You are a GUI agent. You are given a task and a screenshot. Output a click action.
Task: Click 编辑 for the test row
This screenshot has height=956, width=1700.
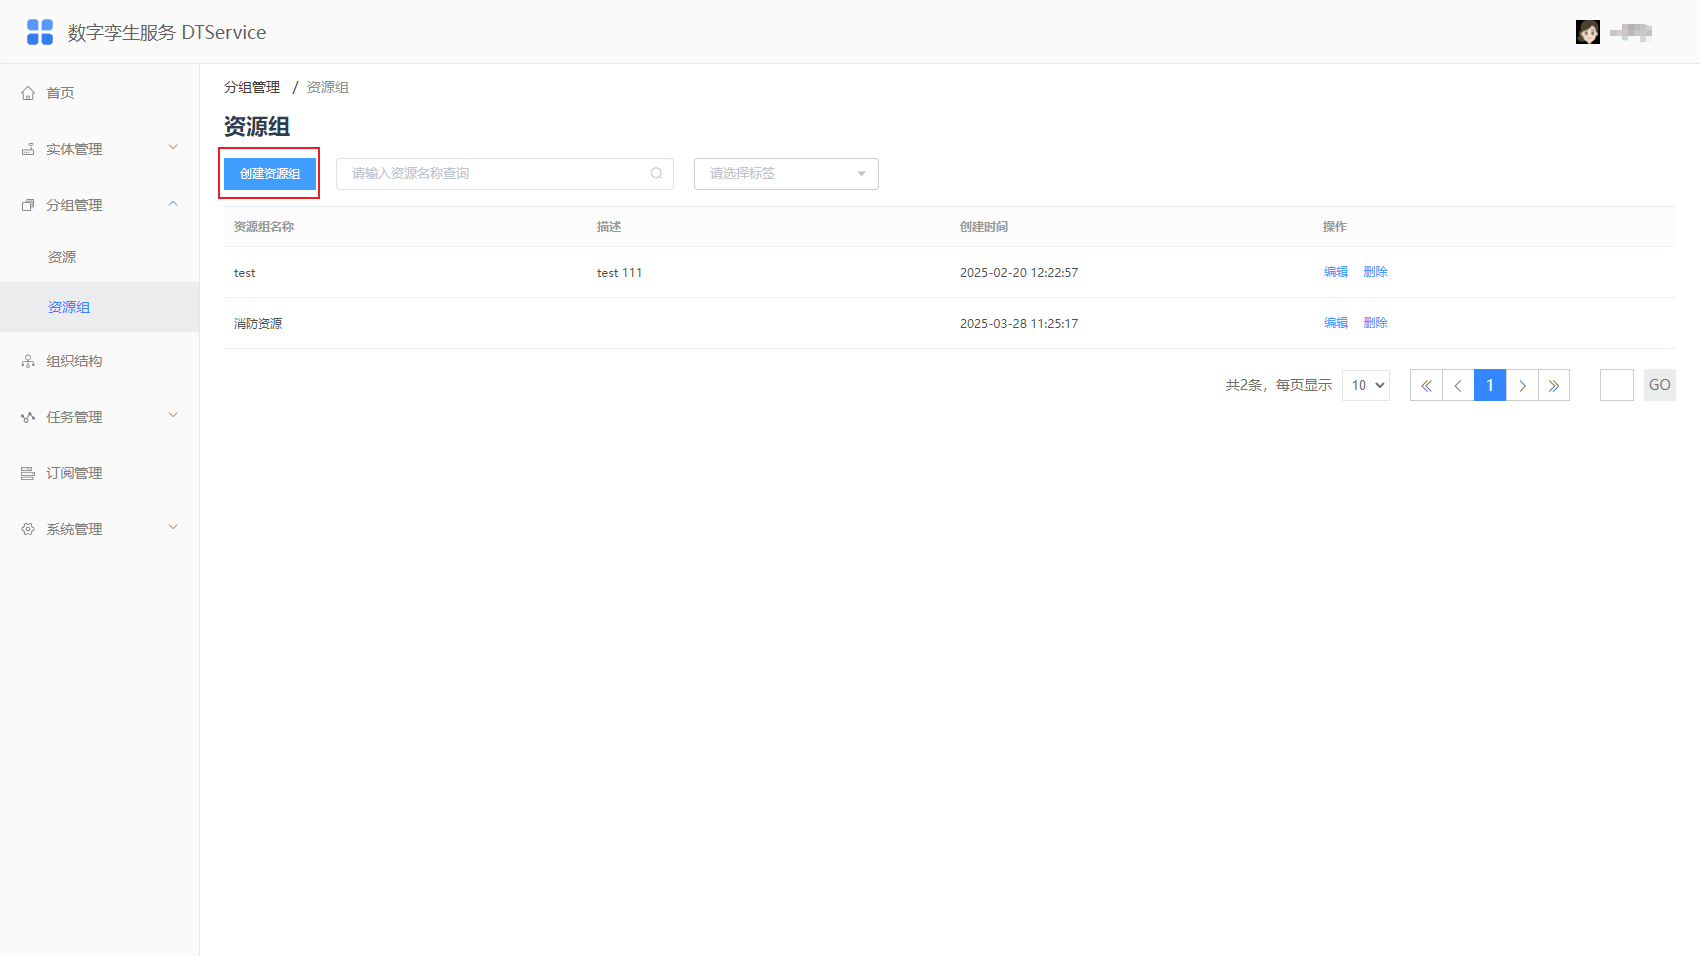(x=1336, y=272)
